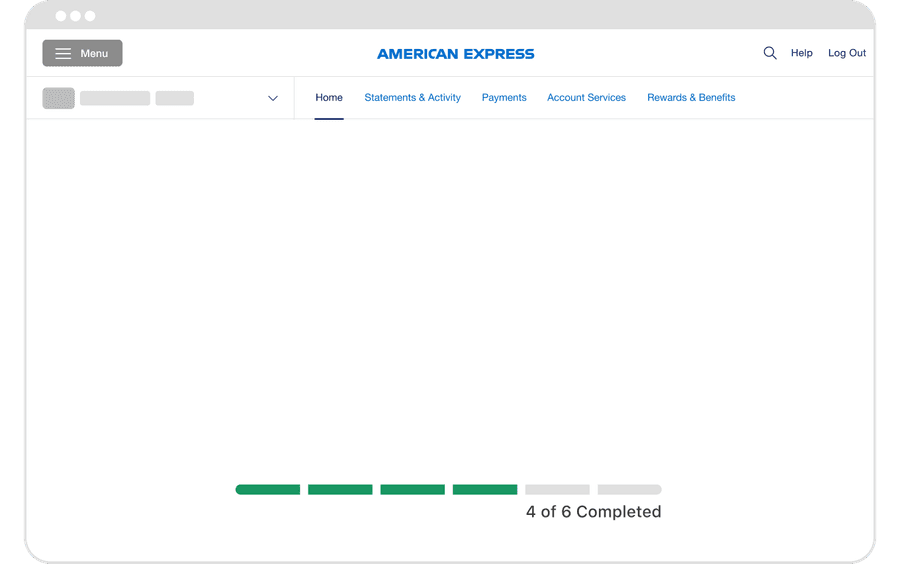Click the first green progress segment

[x=268, y=490]
